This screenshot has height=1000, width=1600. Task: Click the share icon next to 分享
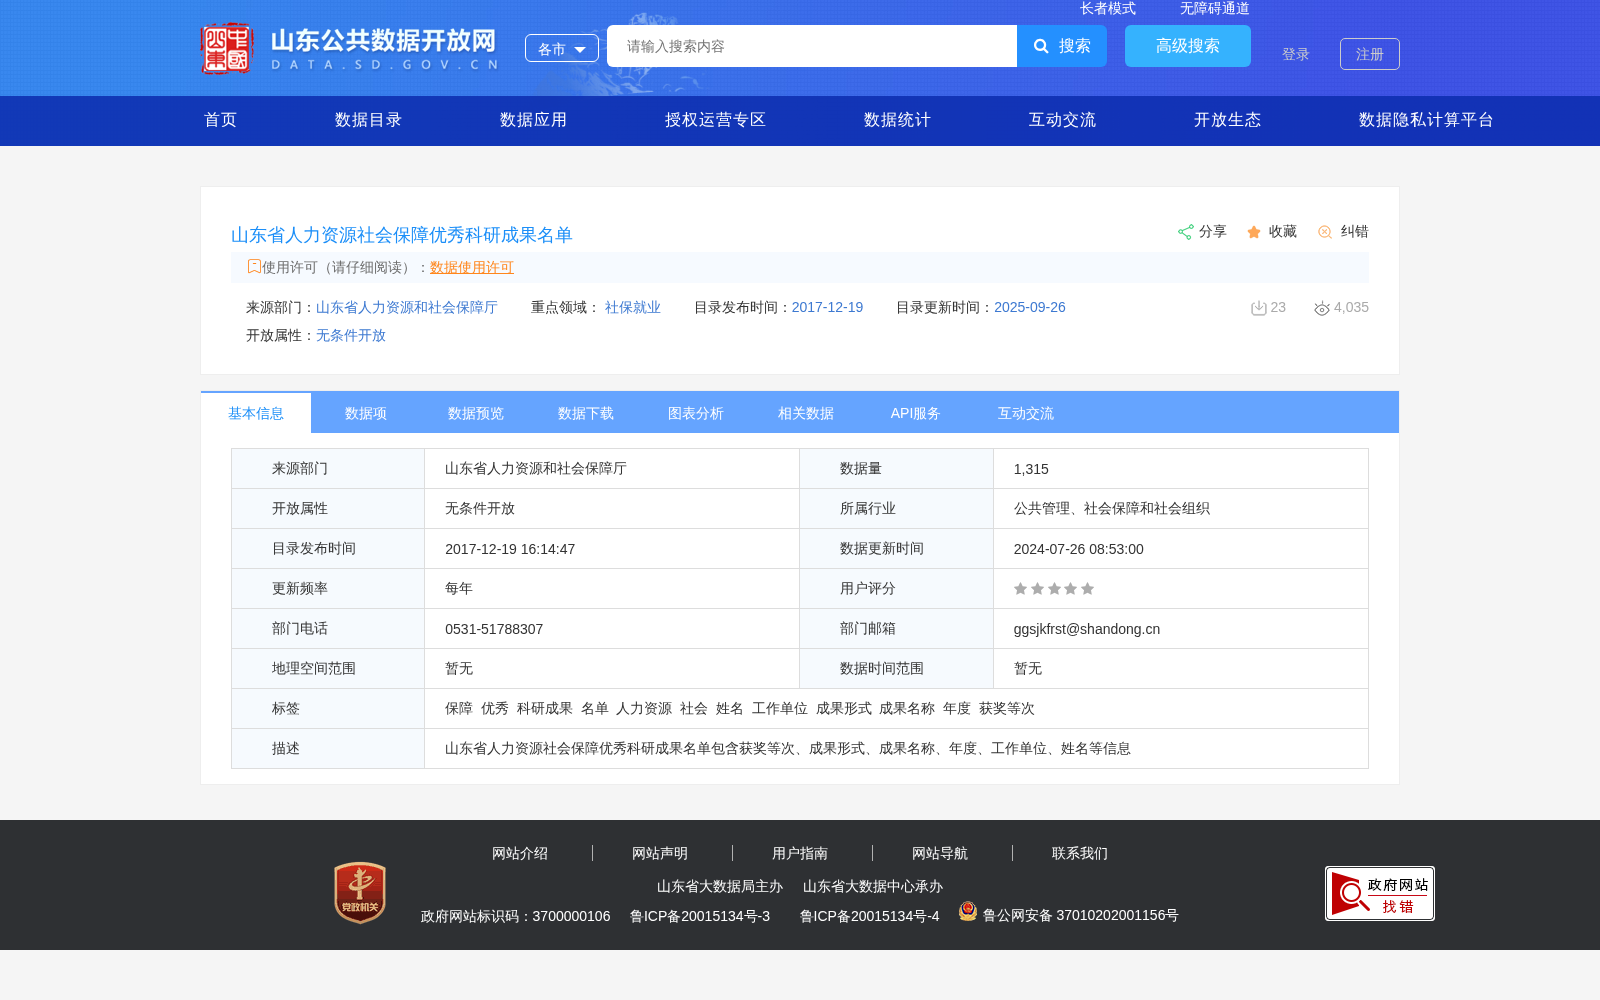[1186, 232]
